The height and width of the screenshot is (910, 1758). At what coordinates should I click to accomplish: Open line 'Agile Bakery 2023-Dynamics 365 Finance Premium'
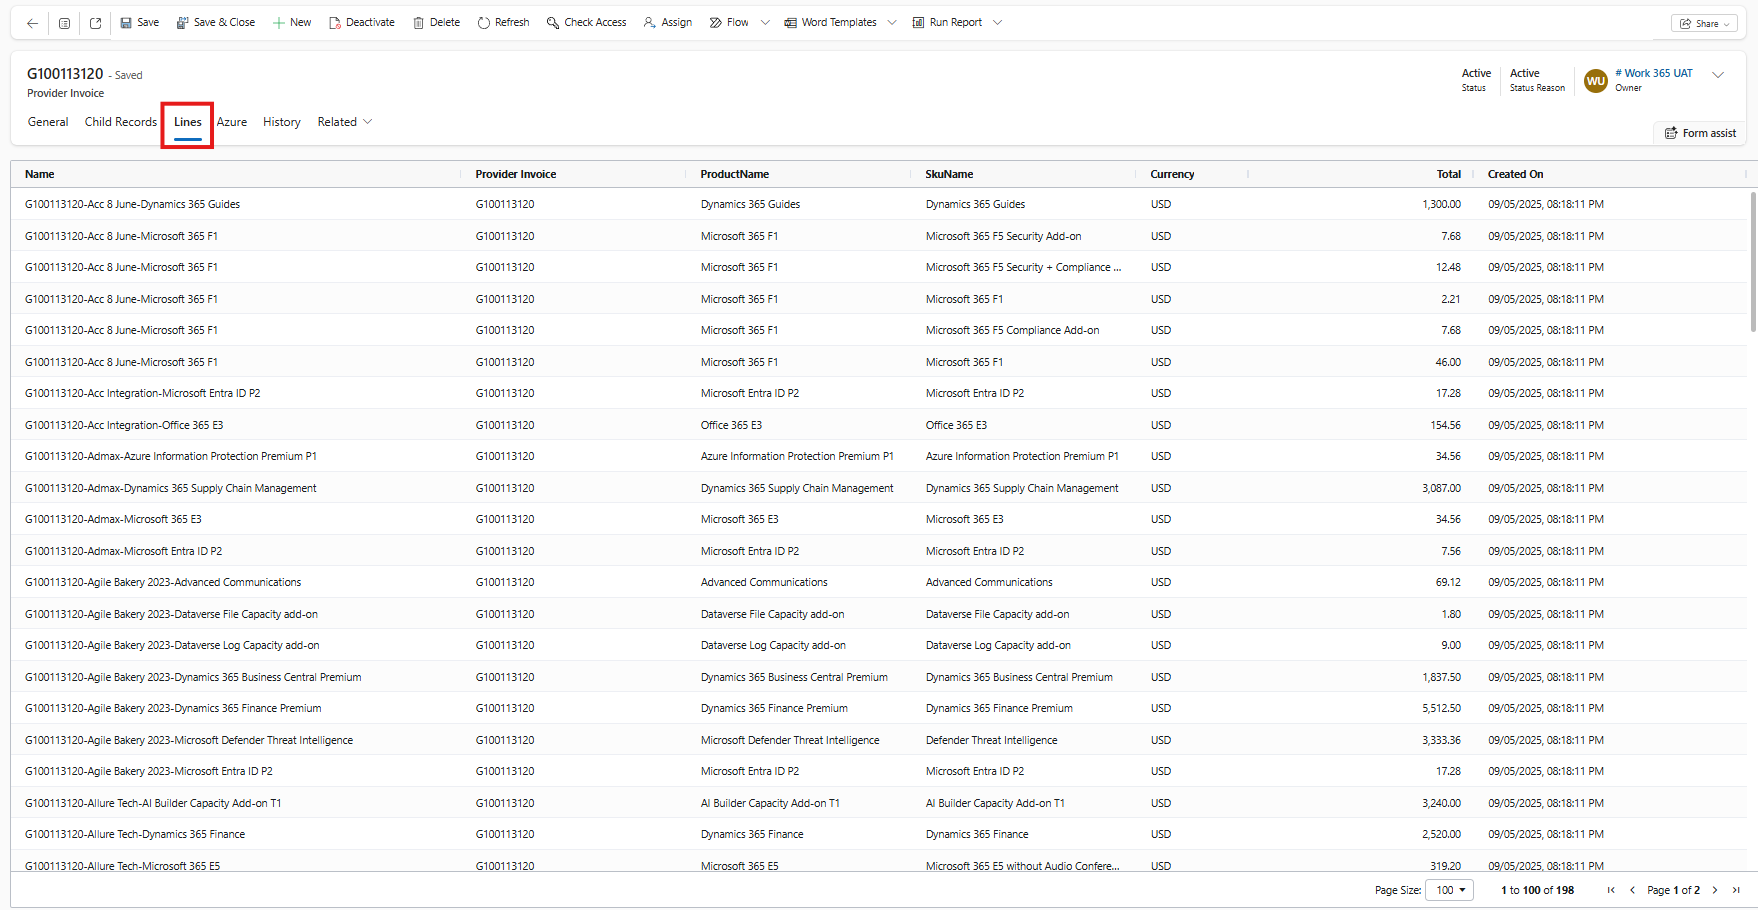173,708
